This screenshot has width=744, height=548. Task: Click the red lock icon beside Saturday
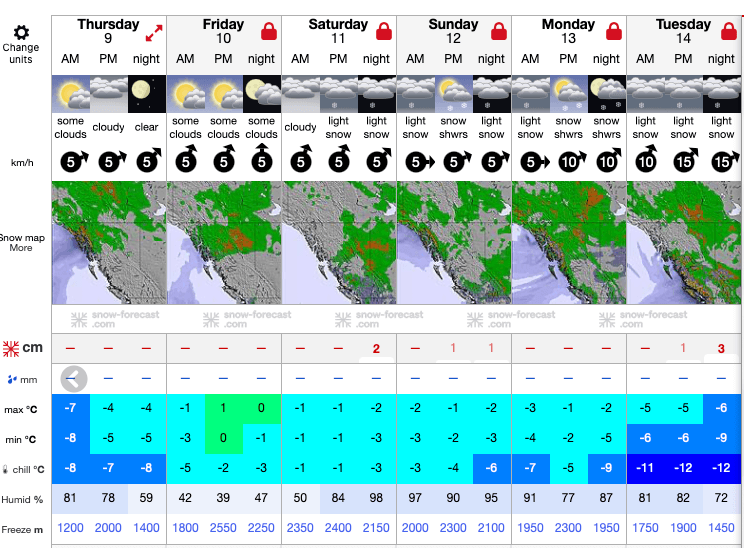[384, 32]
